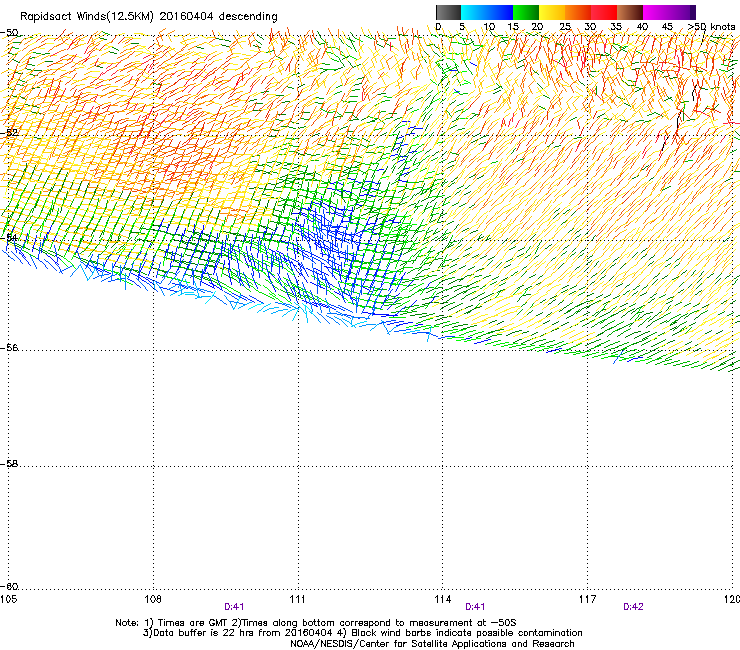Click the brown 35-40 knots legend swatch

pos(630,12)
